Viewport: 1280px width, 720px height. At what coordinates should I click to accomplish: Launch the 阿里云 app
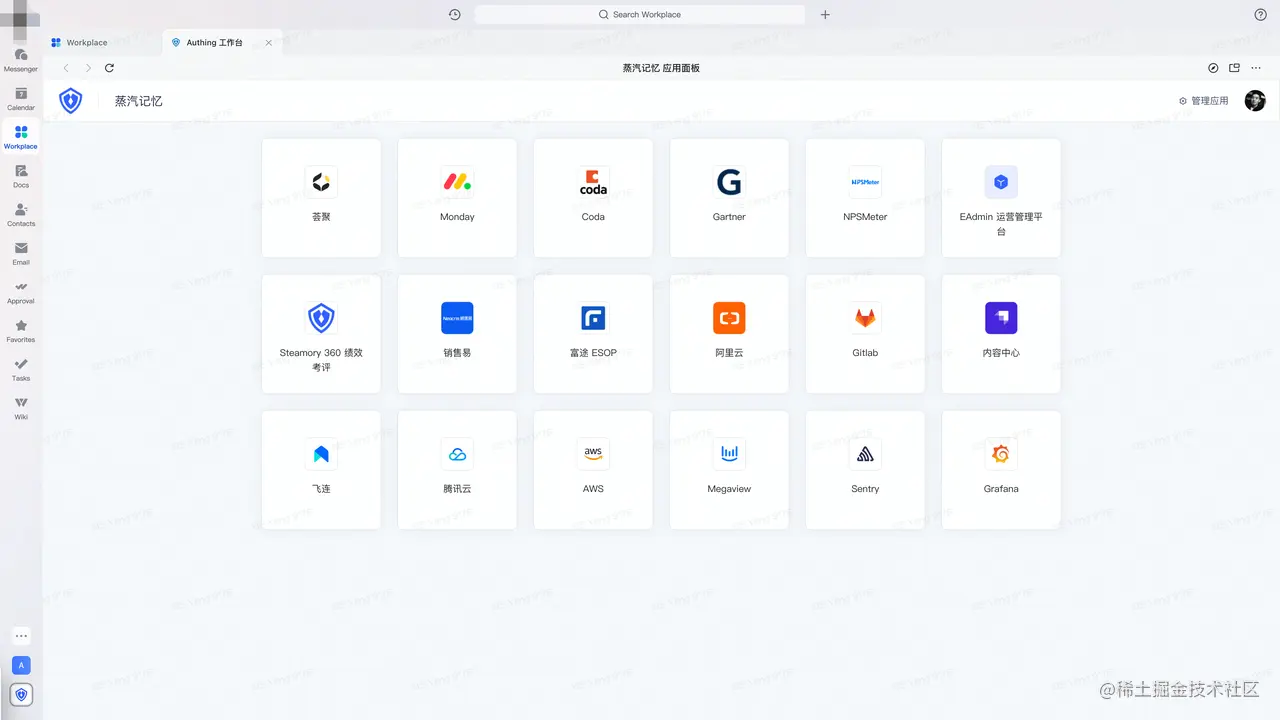(729, 334)
